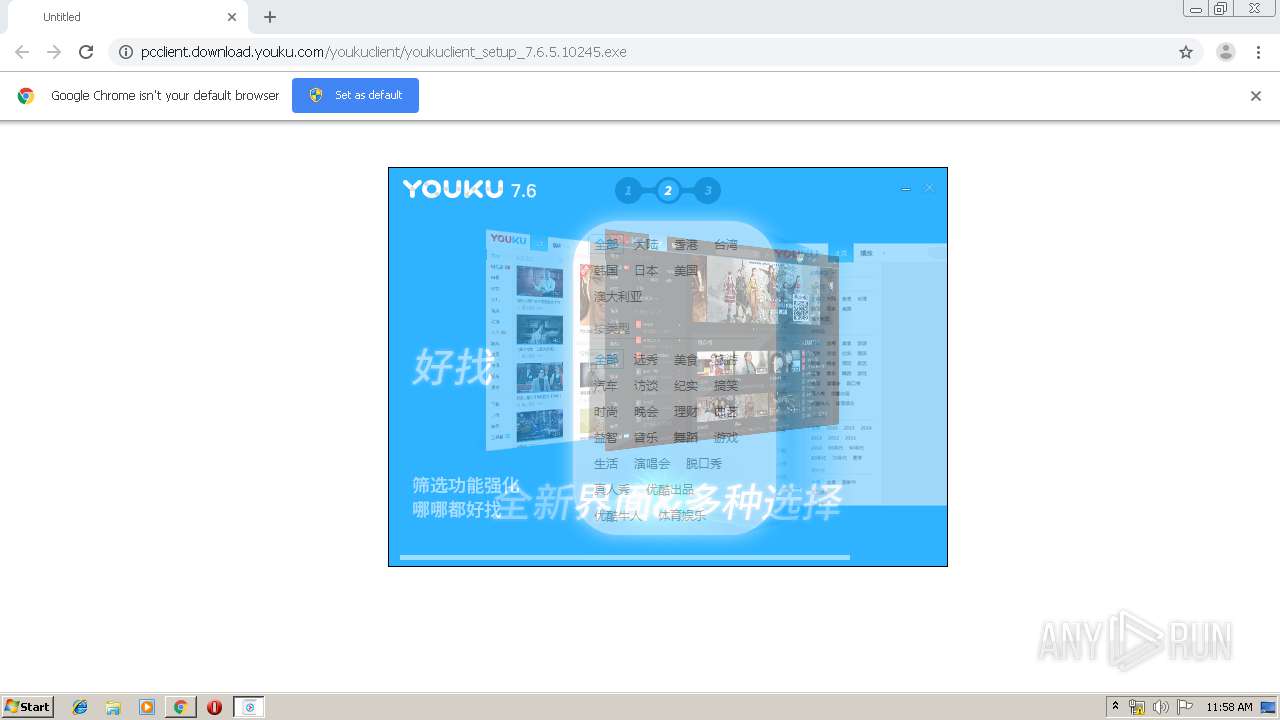Click the 好找 slogan text
The width and height of the screenshot is (1280, 720).
453,368
